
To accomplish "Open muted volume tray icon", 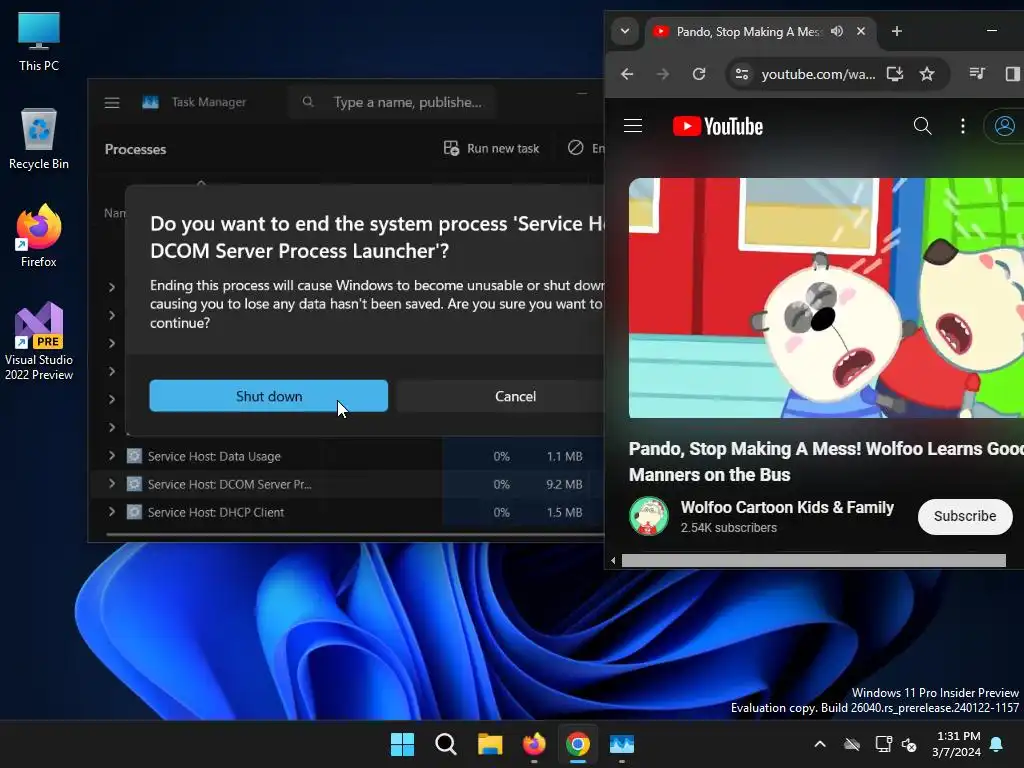I will [909, 744].
